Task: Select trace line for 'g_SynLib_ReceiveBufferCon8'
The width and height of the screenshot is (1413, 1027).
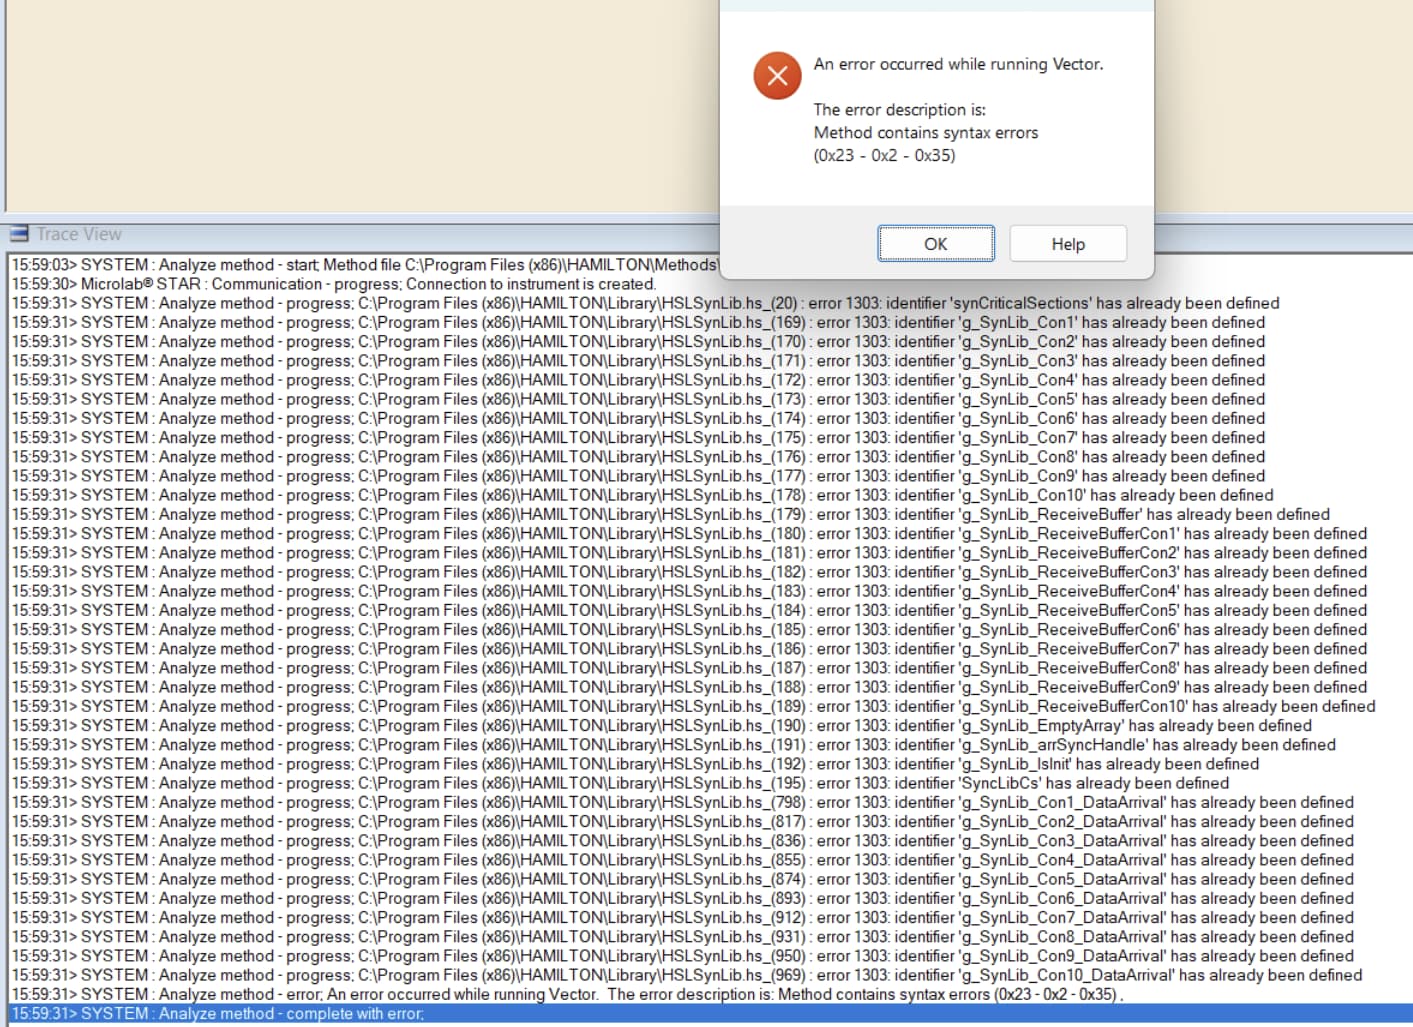Action: point(689,668)
